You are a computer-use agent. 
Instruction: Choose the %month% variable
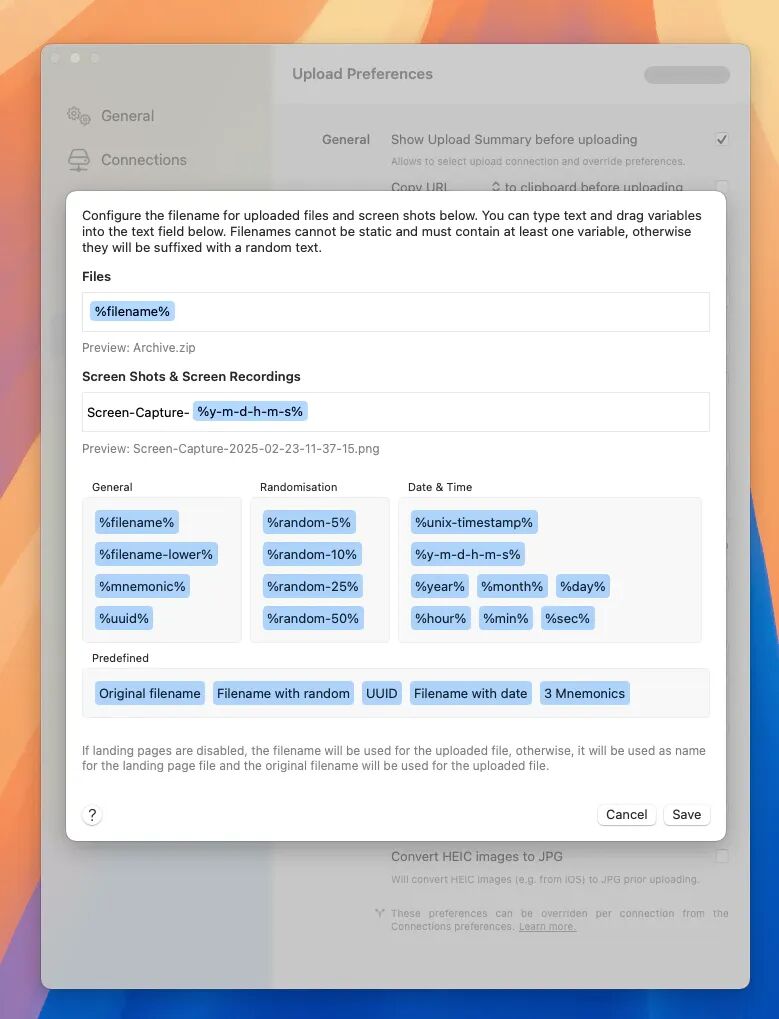[x=512, y=586]
